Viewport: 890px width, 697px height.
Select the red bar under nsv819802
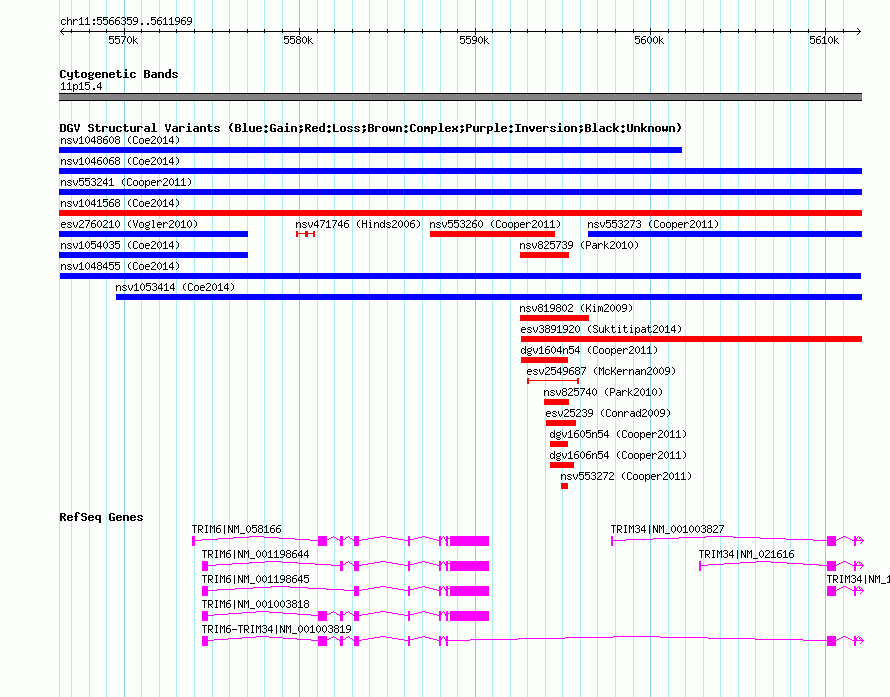(x=554, y=318)
